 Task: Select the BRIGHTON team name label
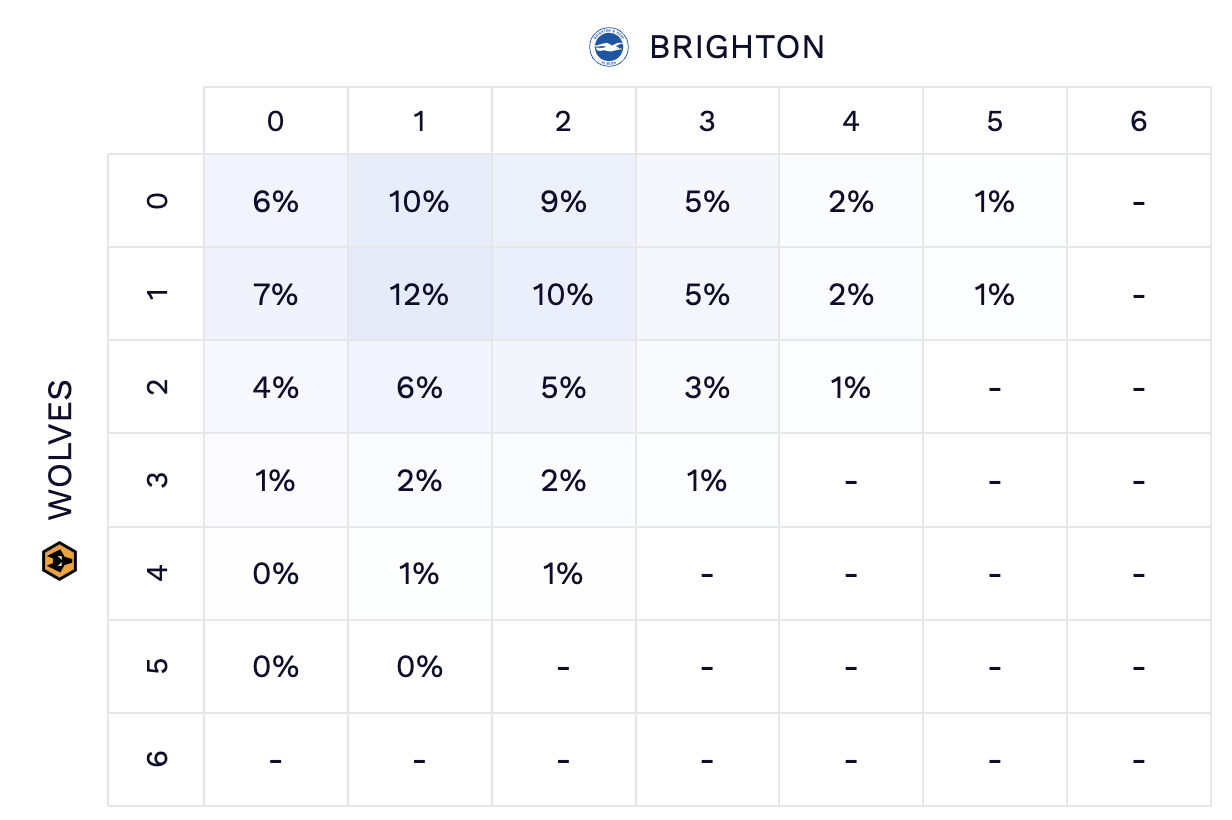737,48
